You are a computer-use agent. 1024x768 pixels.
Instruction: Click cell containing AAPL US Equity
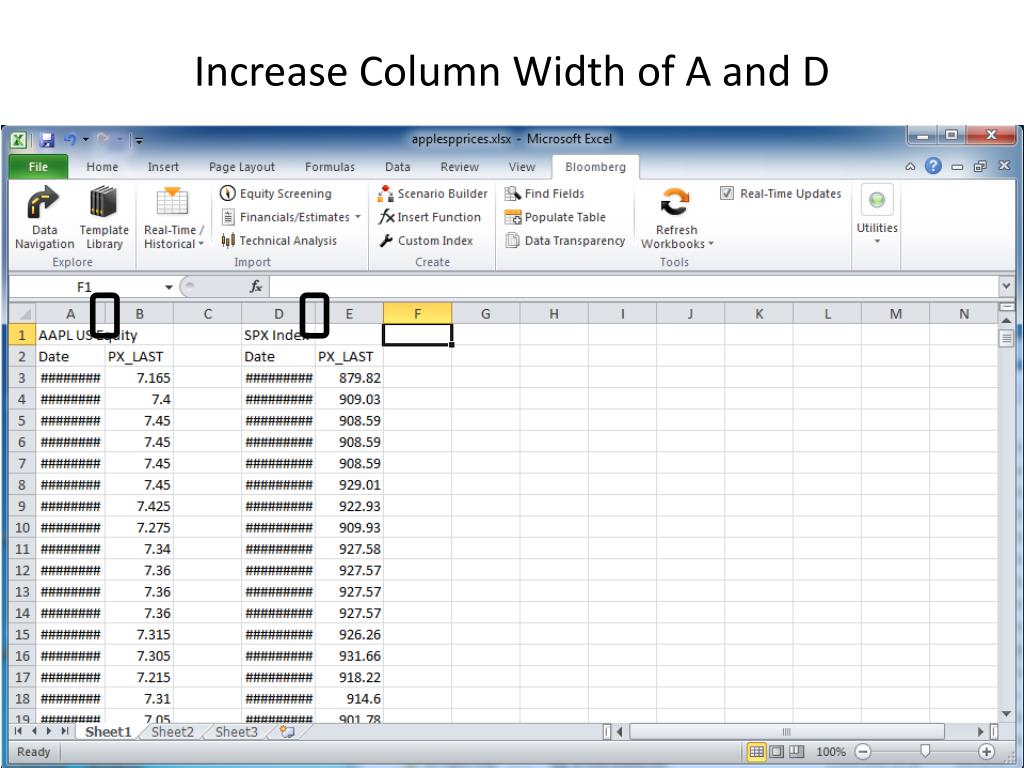point(71,335)
